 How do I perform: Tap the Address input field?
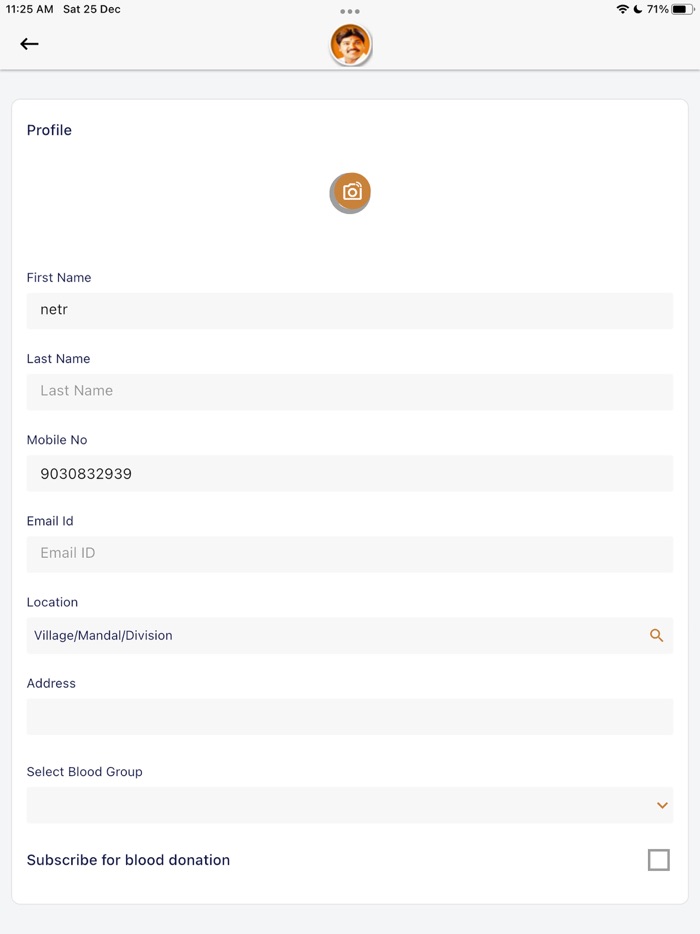350,716
